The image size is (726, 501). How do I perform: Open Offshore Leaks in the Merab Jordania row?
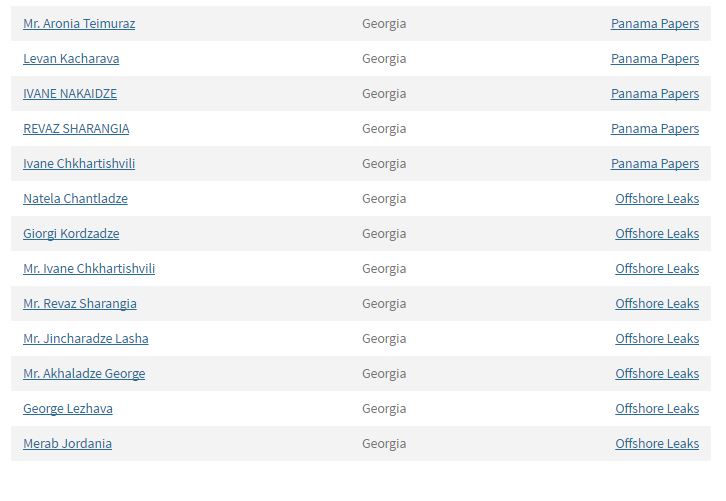pyautogui.click(x=657, y=444)
